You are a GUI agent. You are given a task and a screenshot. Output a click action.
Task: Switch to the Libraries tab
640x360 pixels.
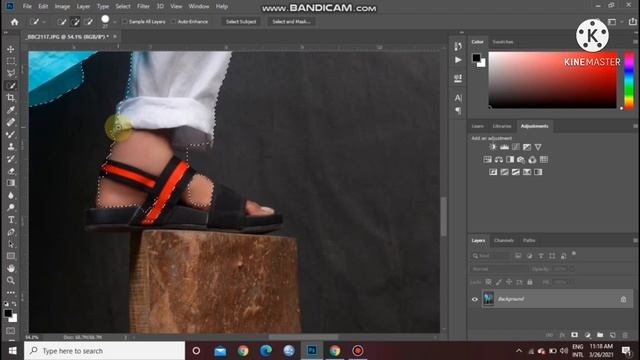(x=502, y=126)
